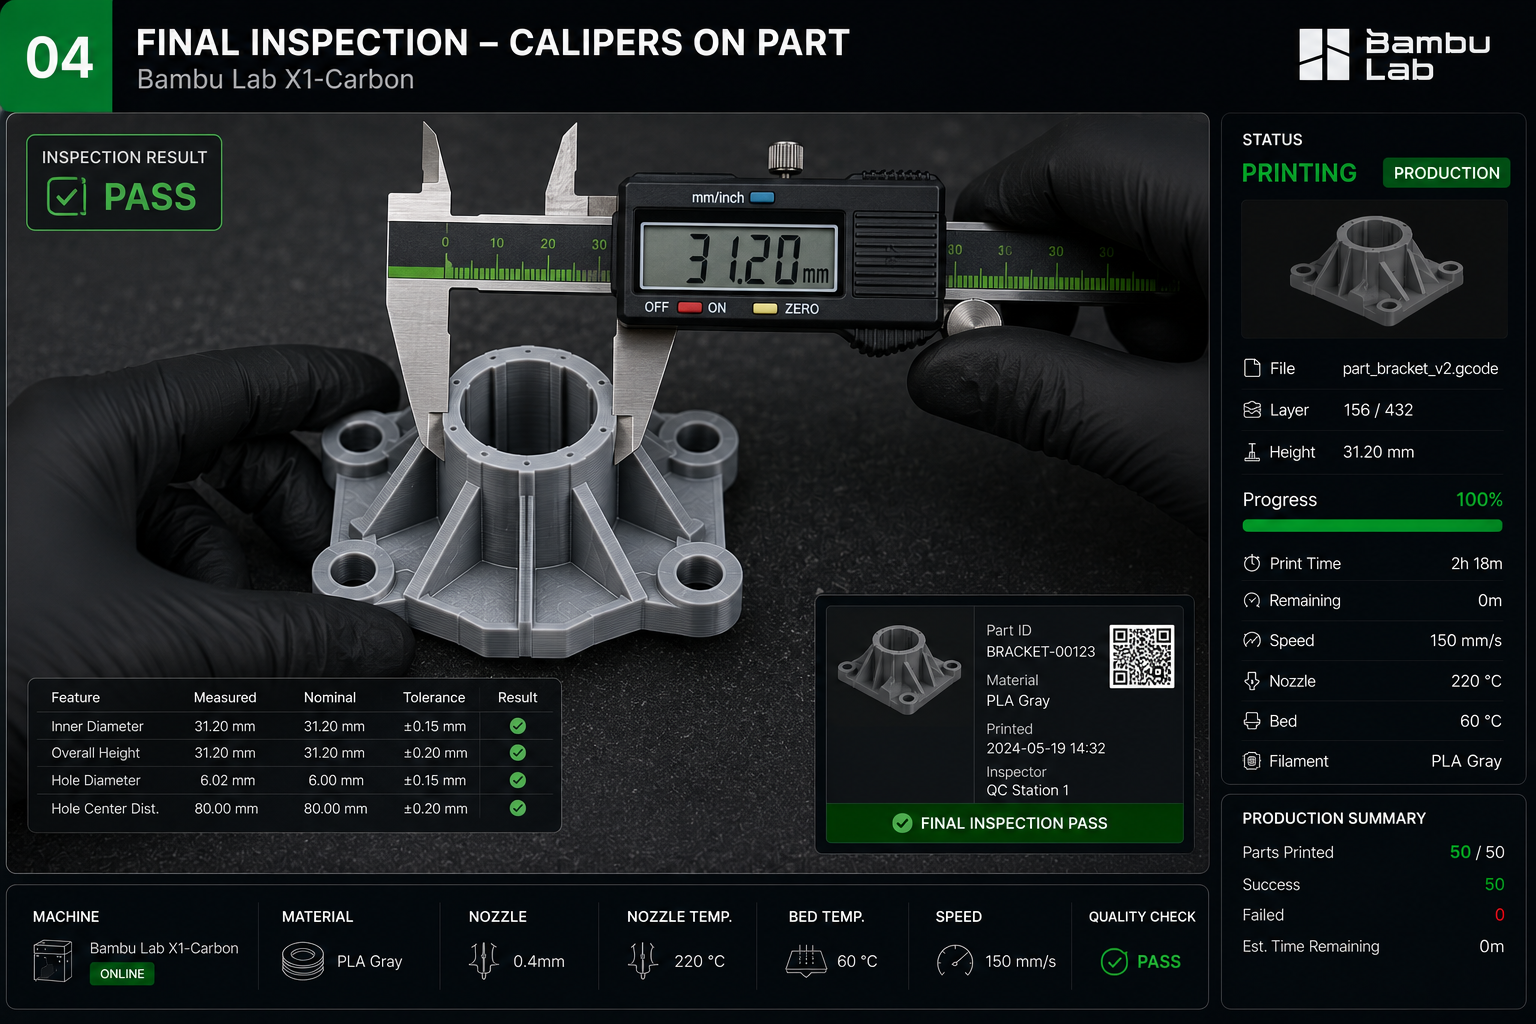Screen dimensions: 1536x1024
Task: Click the file name part_bracket_v2.gcode
Action: [x=1420, y=369]
